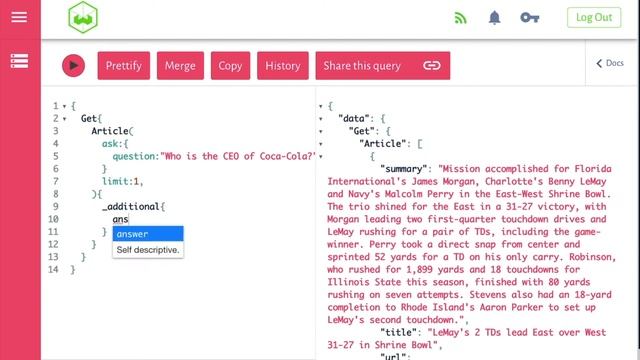The width and height of the screenshot is (640, 360).
Task: Collapse the "Get" result node
Action: click(x=321, y=131)
